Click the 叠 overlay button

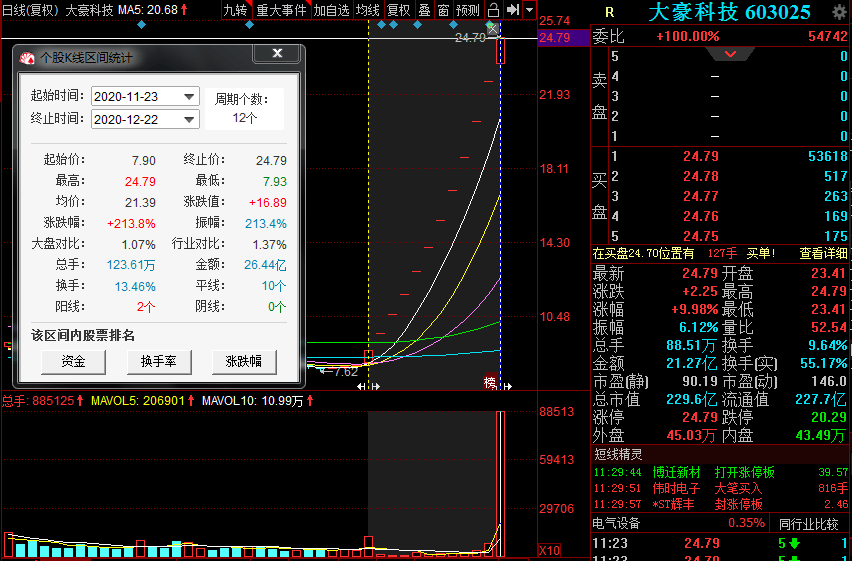424,10
